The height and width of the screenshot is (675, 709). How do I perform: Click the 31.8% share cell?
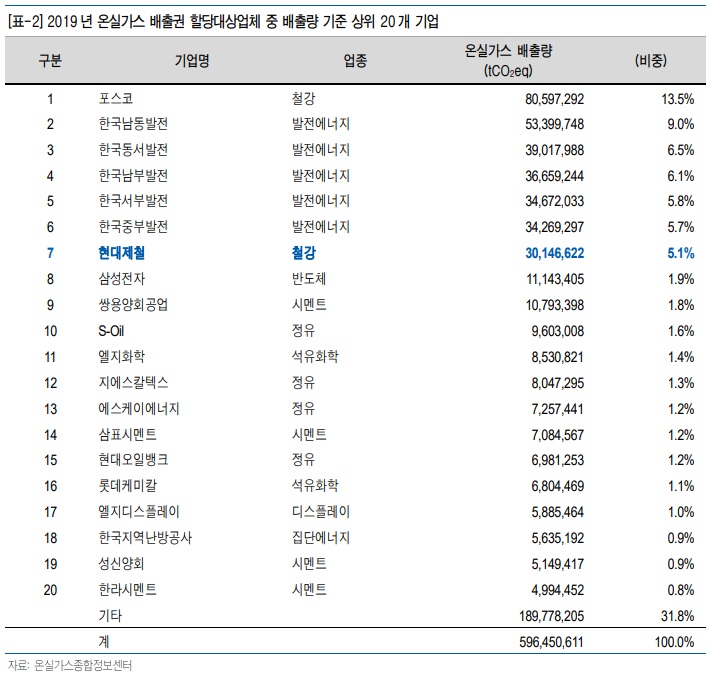tap(677, 616)
